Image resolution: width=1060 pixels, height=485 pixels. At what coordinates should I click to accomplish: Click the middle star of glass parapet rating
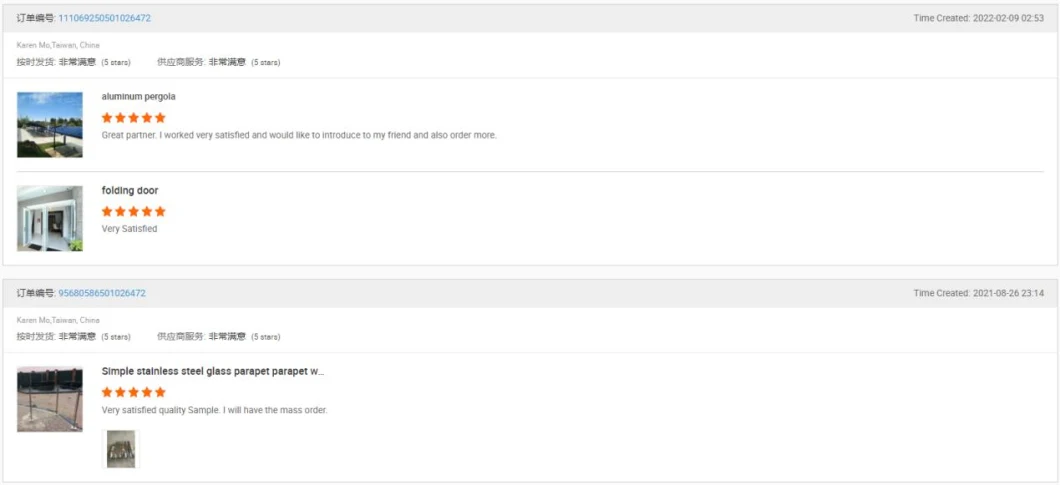coord(134,392)
